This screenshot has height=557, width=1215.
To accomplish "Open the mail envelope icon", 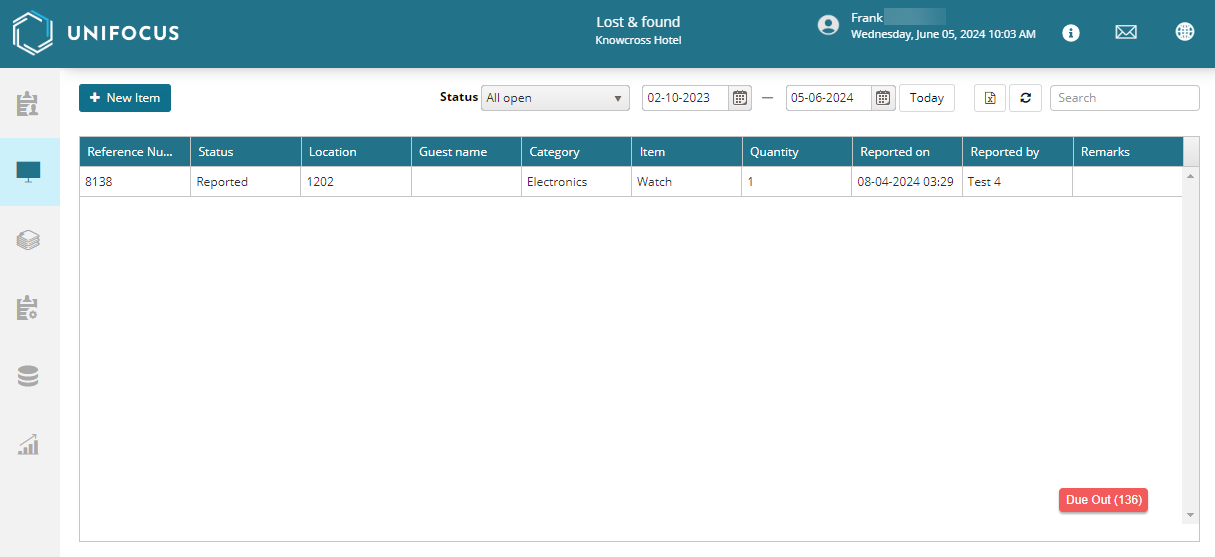I will coord(1126,32).
